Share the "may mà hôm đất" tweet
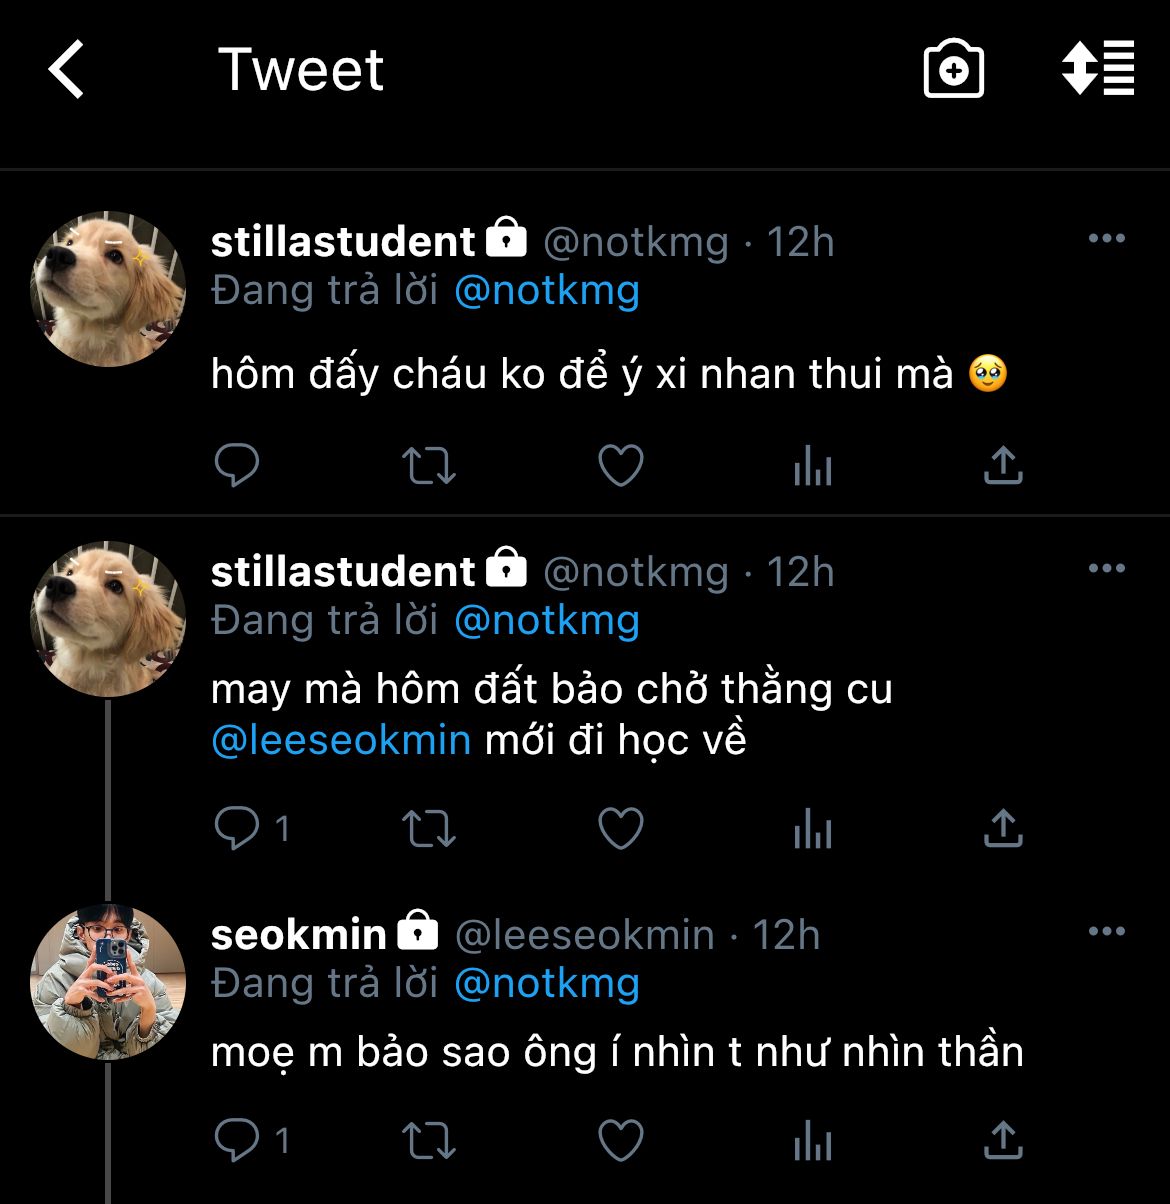1170x1204 pixels. [x=1003, y=829]
